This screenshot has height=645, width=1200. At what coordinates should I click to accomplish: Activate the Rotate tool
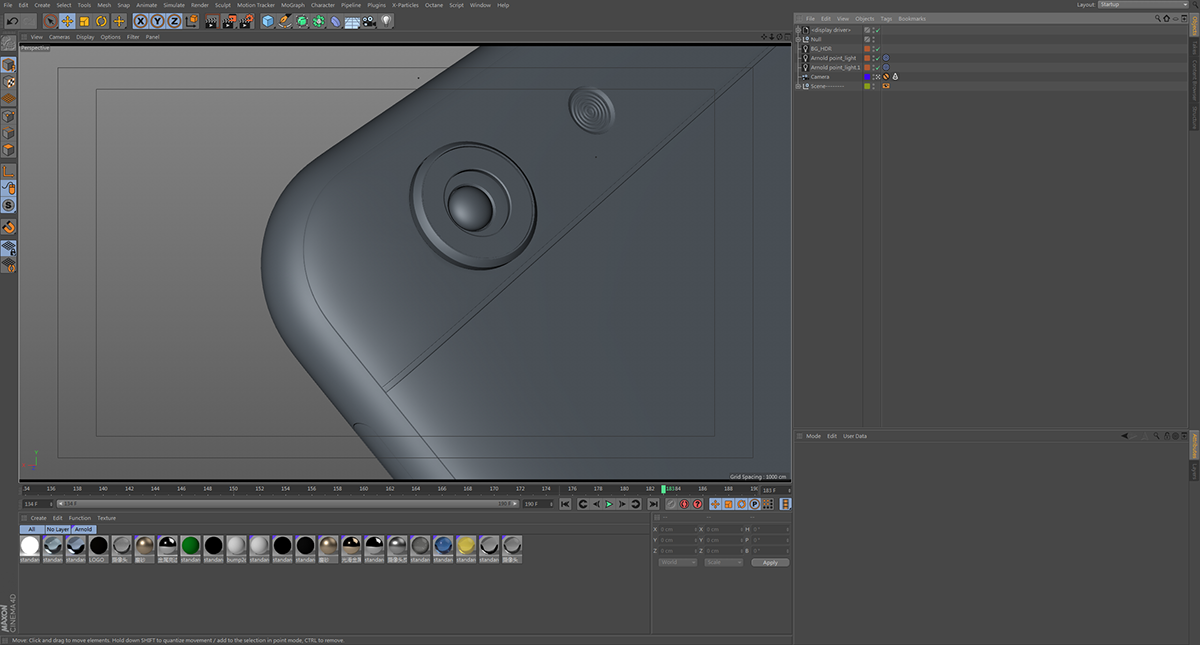tap(101, 20)
